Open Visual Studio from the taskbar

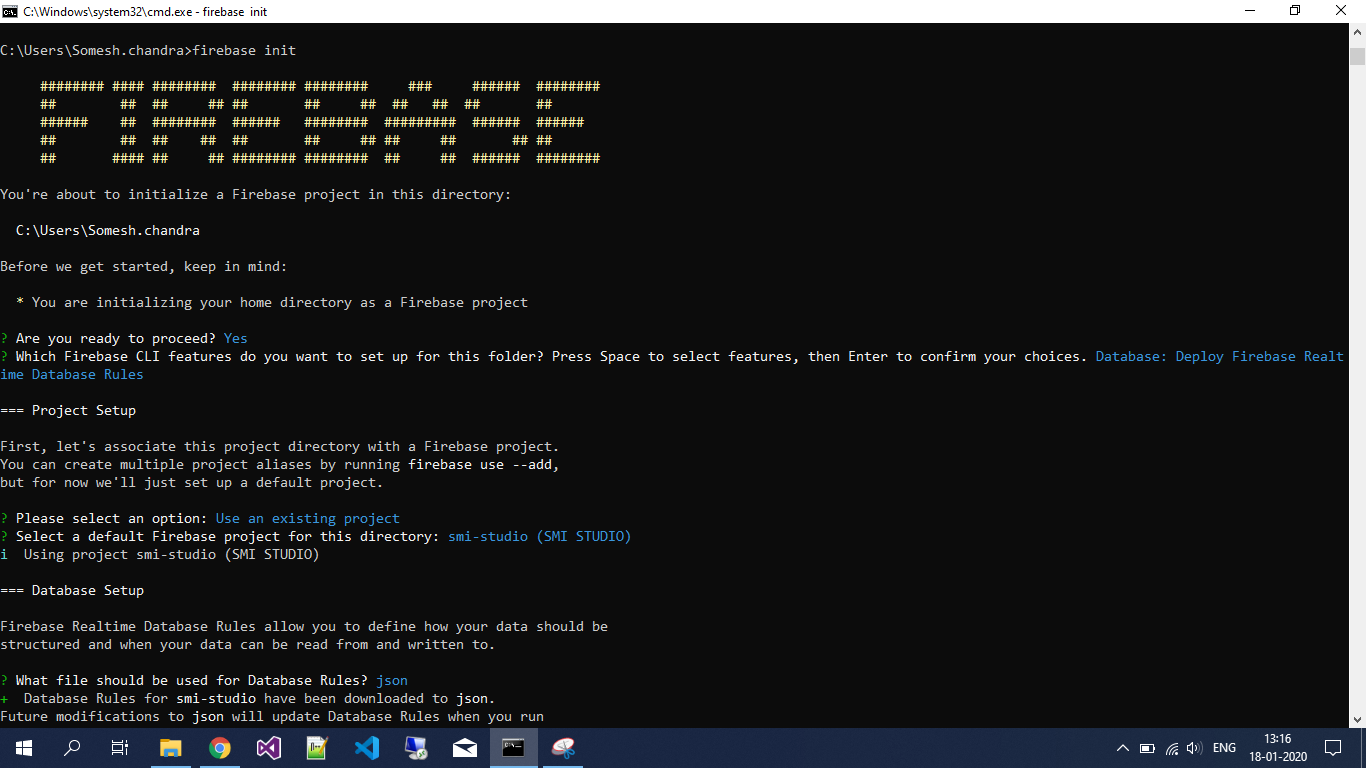[x=268, y=747]
